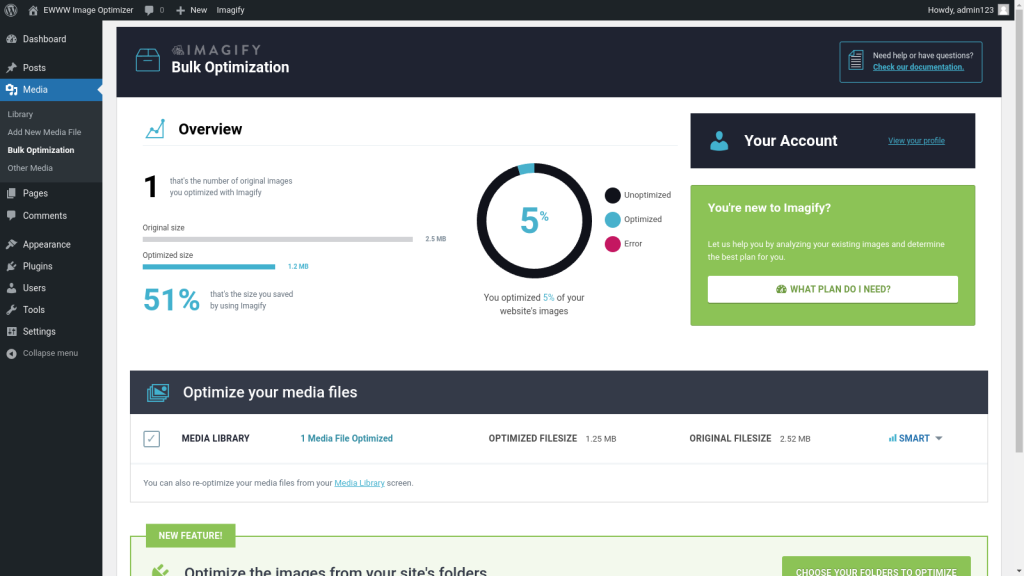Image resolution: width=1024 pixels, height=576 pixels.
Task: Click the Dashboard gauge icon in sidebar
Action: tap(11, 39)
